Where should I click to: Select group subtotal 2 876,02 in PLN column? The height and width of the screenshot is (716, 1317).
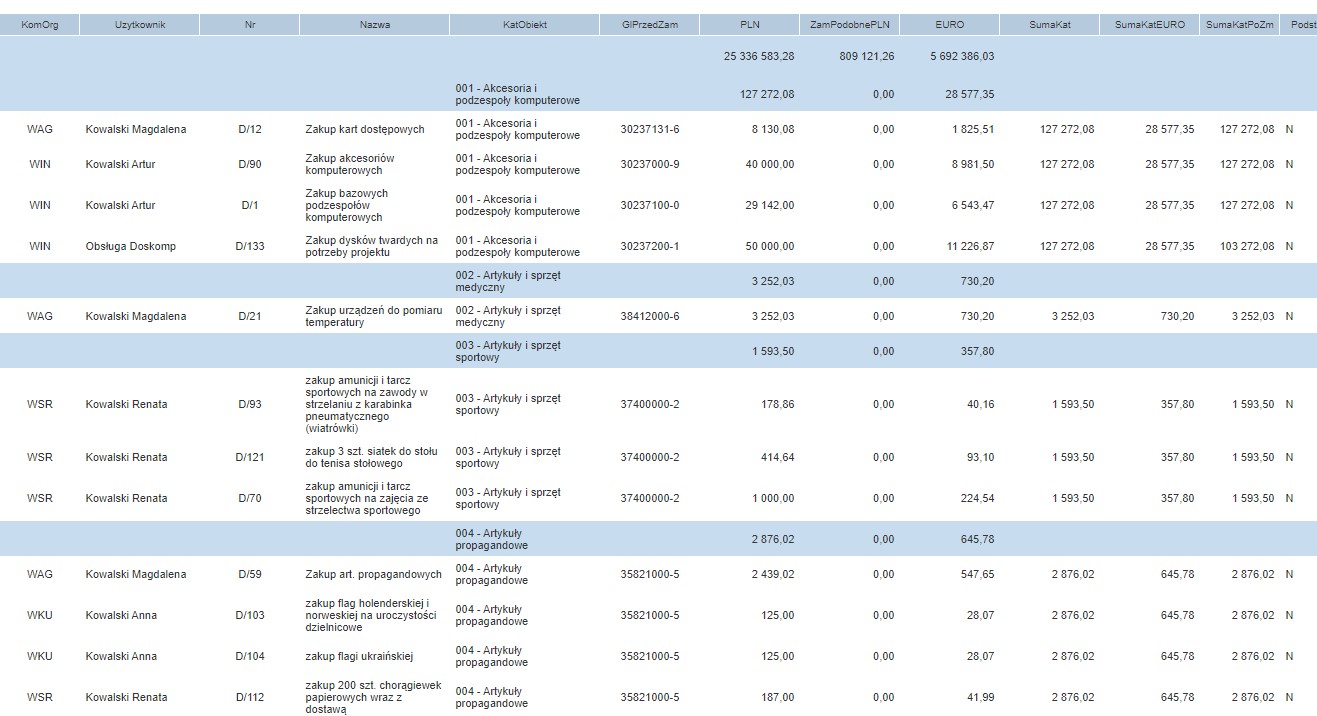(774, 539)
